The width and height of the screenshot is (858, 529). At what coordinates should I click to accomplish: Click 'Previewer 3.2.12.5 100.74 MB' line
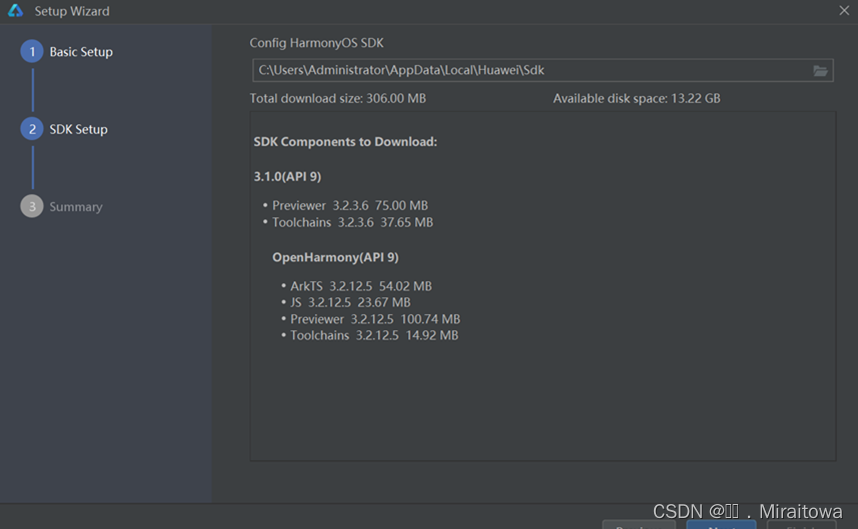pyautogui.click(x=375, y=319)
